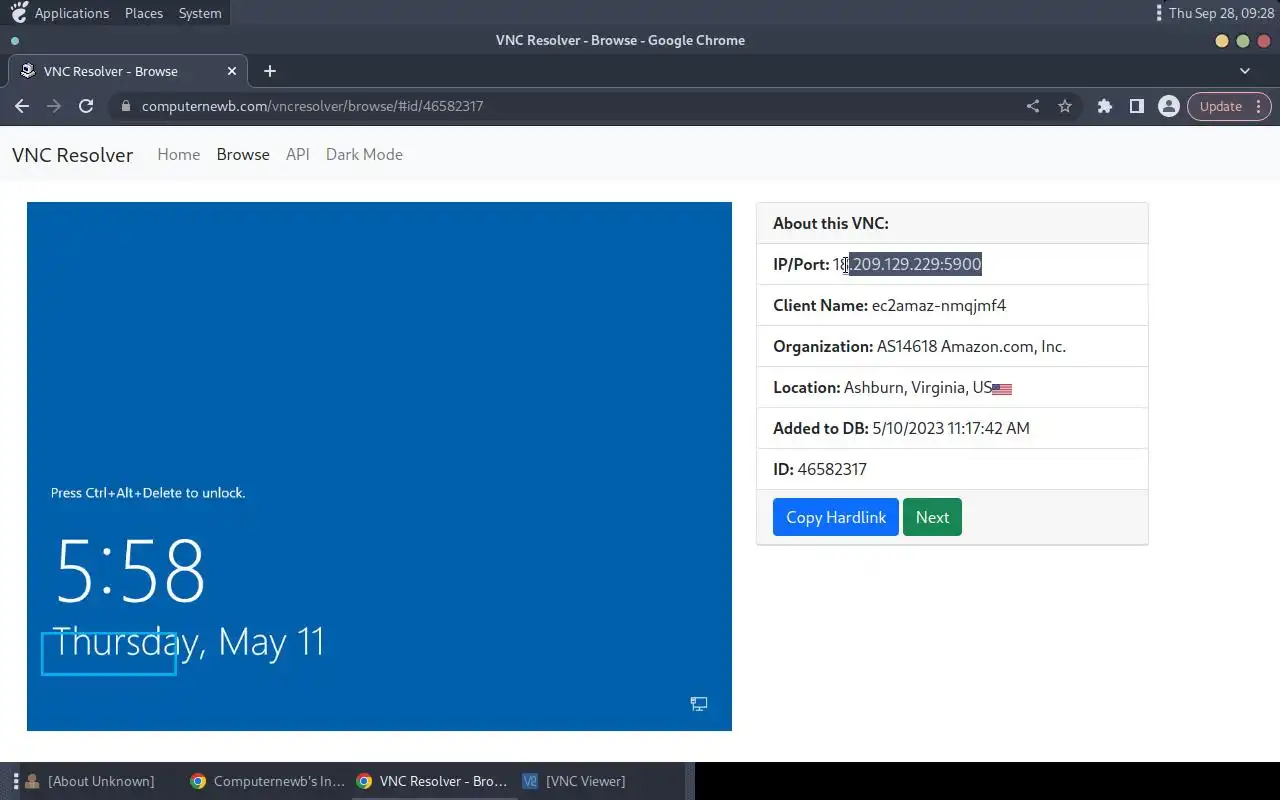Select the VNC Resolver - Browse tab
Image resolution: width=1280 pixels, height=800 pixels.
126,71
